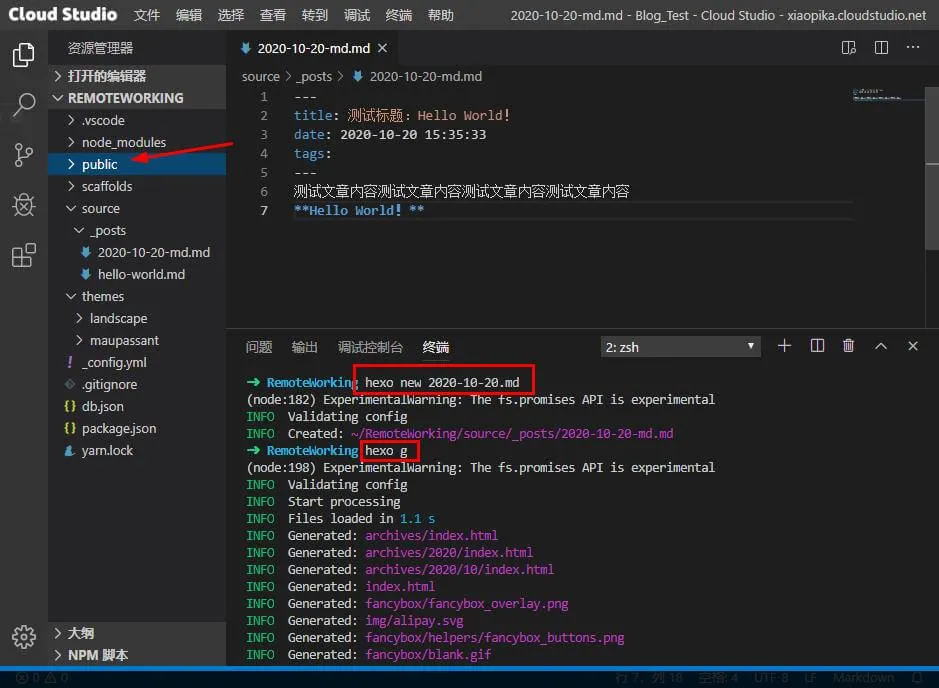Open markdown preview to the side icon
939x688 pixels.
tap(849, 48)
